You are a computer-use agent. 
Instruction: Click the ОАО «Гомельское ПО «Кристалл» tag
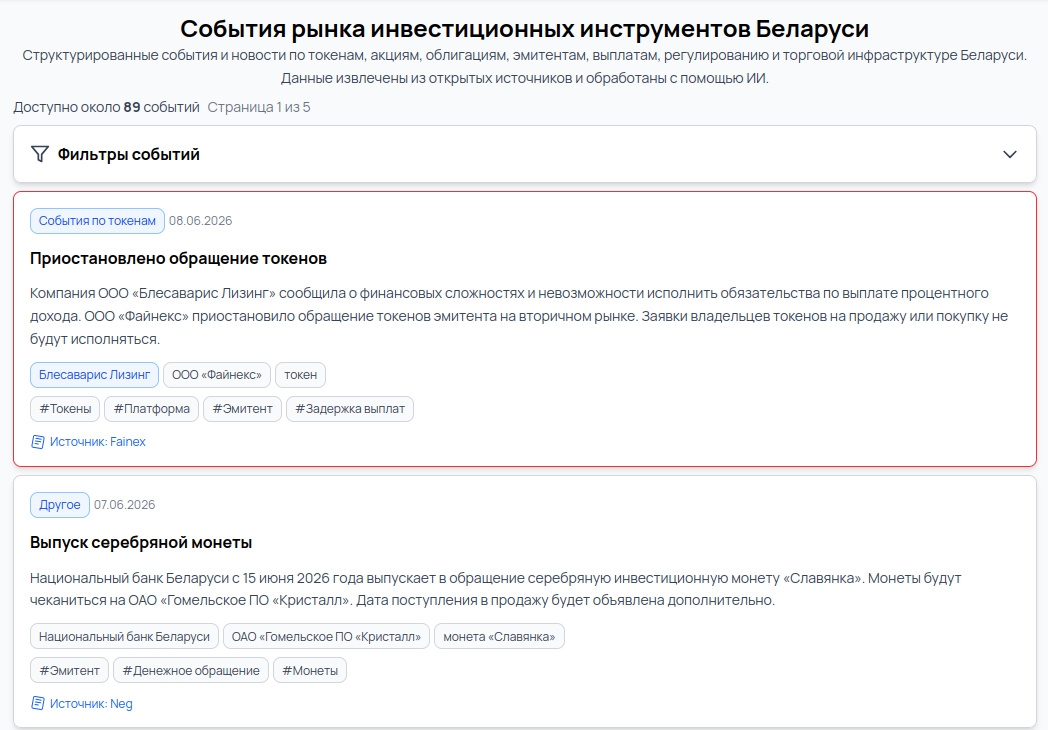click(x=326, y=636)
